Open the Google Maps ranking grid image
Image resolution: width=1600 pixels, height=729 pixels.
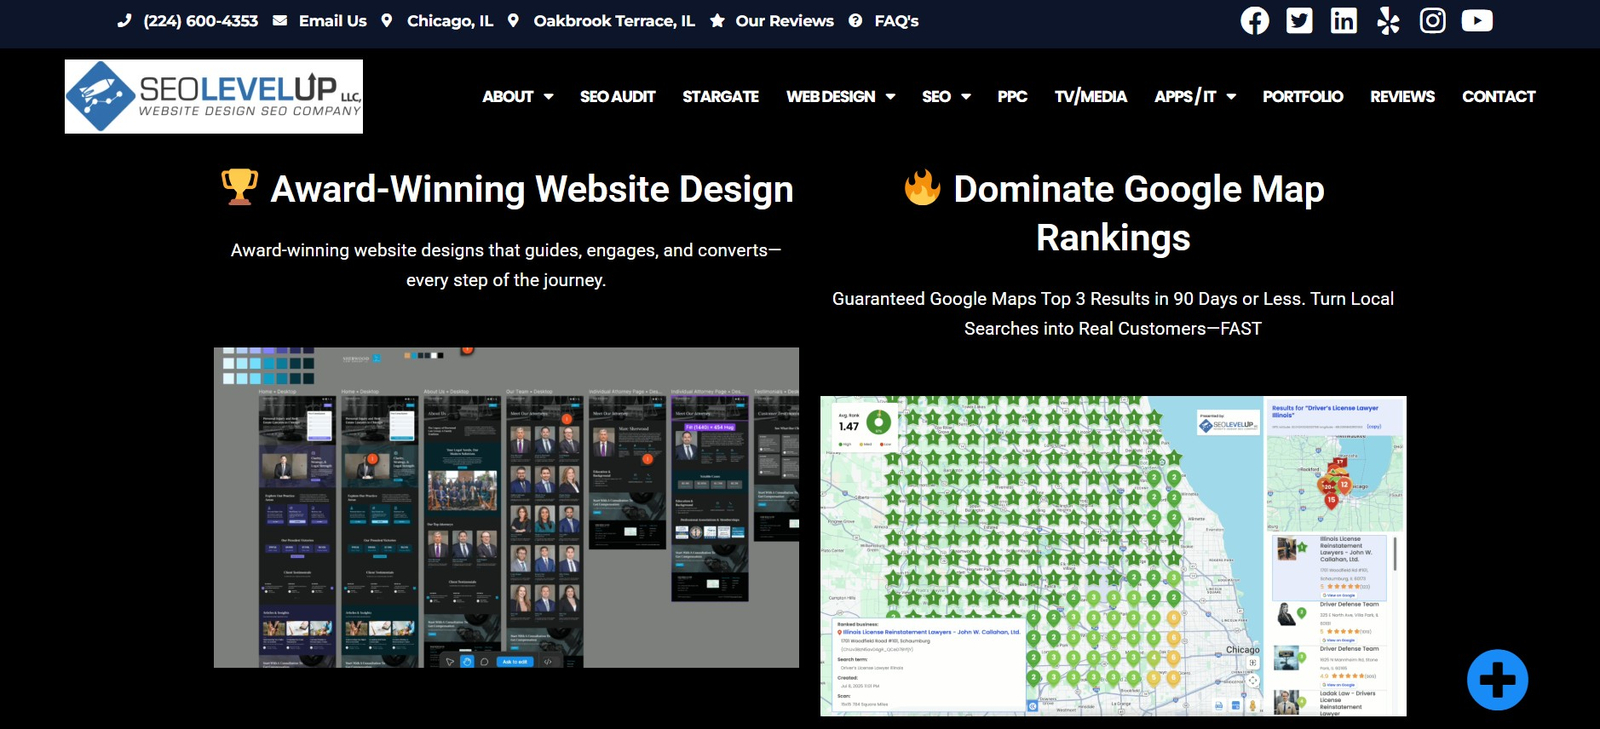(x=1113, y=556)
